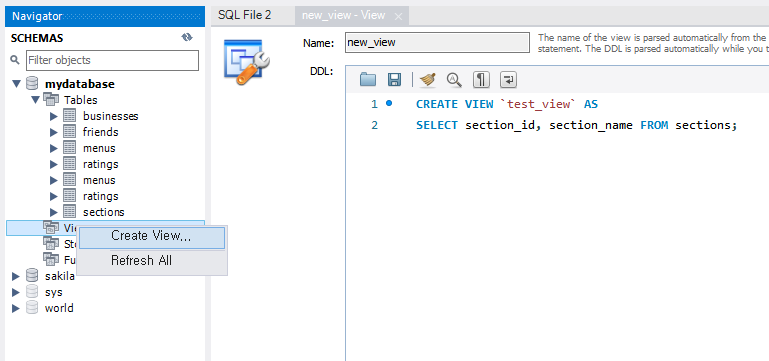
Task: Click the sys schema cylinder icon
Action: [x=32, y=292]
